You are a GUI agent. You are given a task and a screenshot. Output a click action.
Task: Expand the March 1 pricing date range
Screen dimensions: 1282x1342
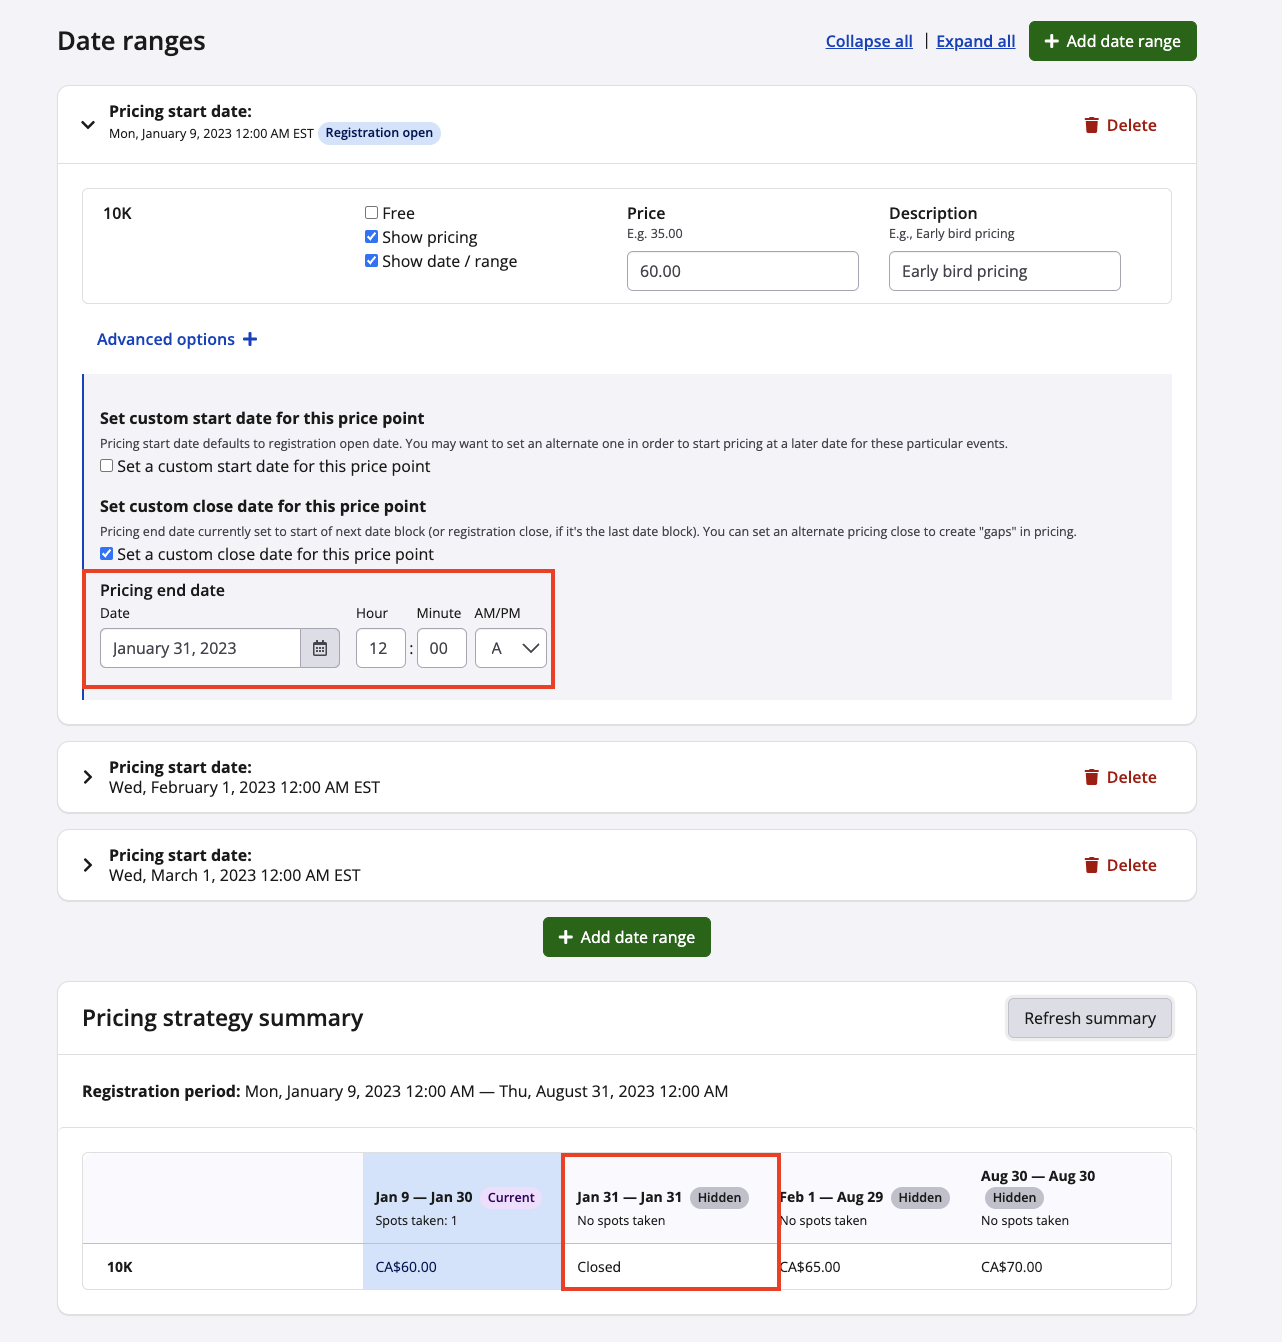(x=88, y=865)
